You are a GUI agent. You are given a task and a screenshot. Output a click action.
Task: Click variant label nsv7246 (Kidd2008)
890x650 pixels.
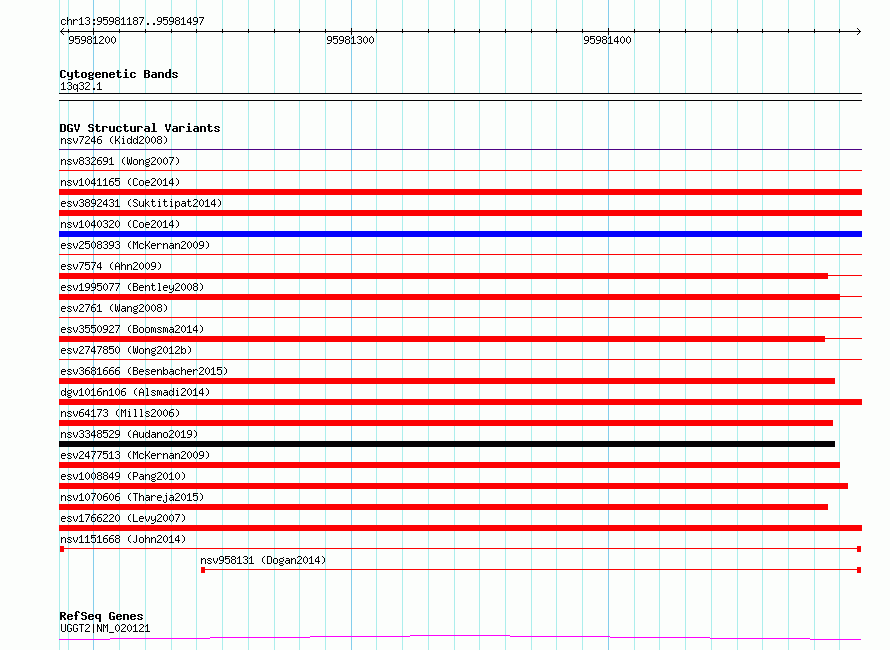click(x=114, y=140)
